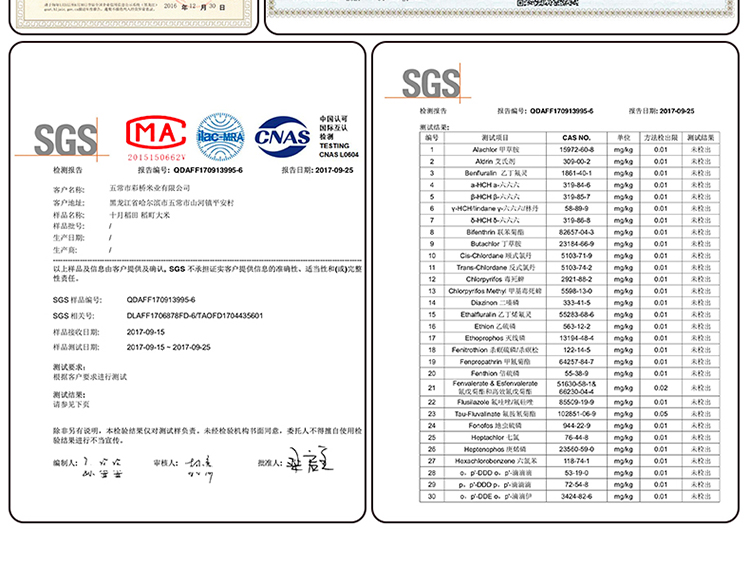Select SGS reference DLAFF1706878FD-6/TAOFD1704435601

click(195, 315)
